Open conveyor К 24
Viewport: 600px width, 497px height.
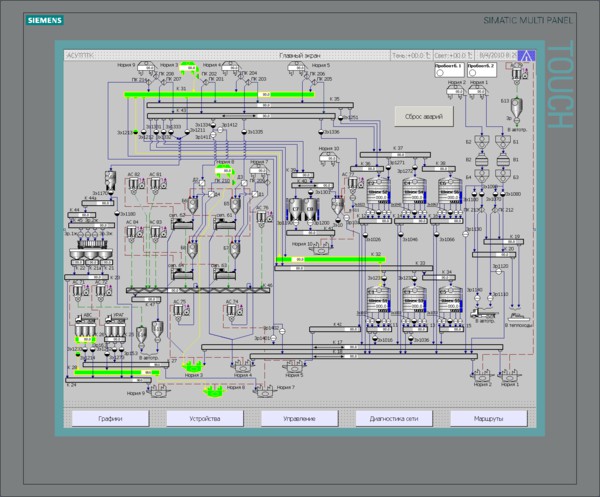point(108,380)
